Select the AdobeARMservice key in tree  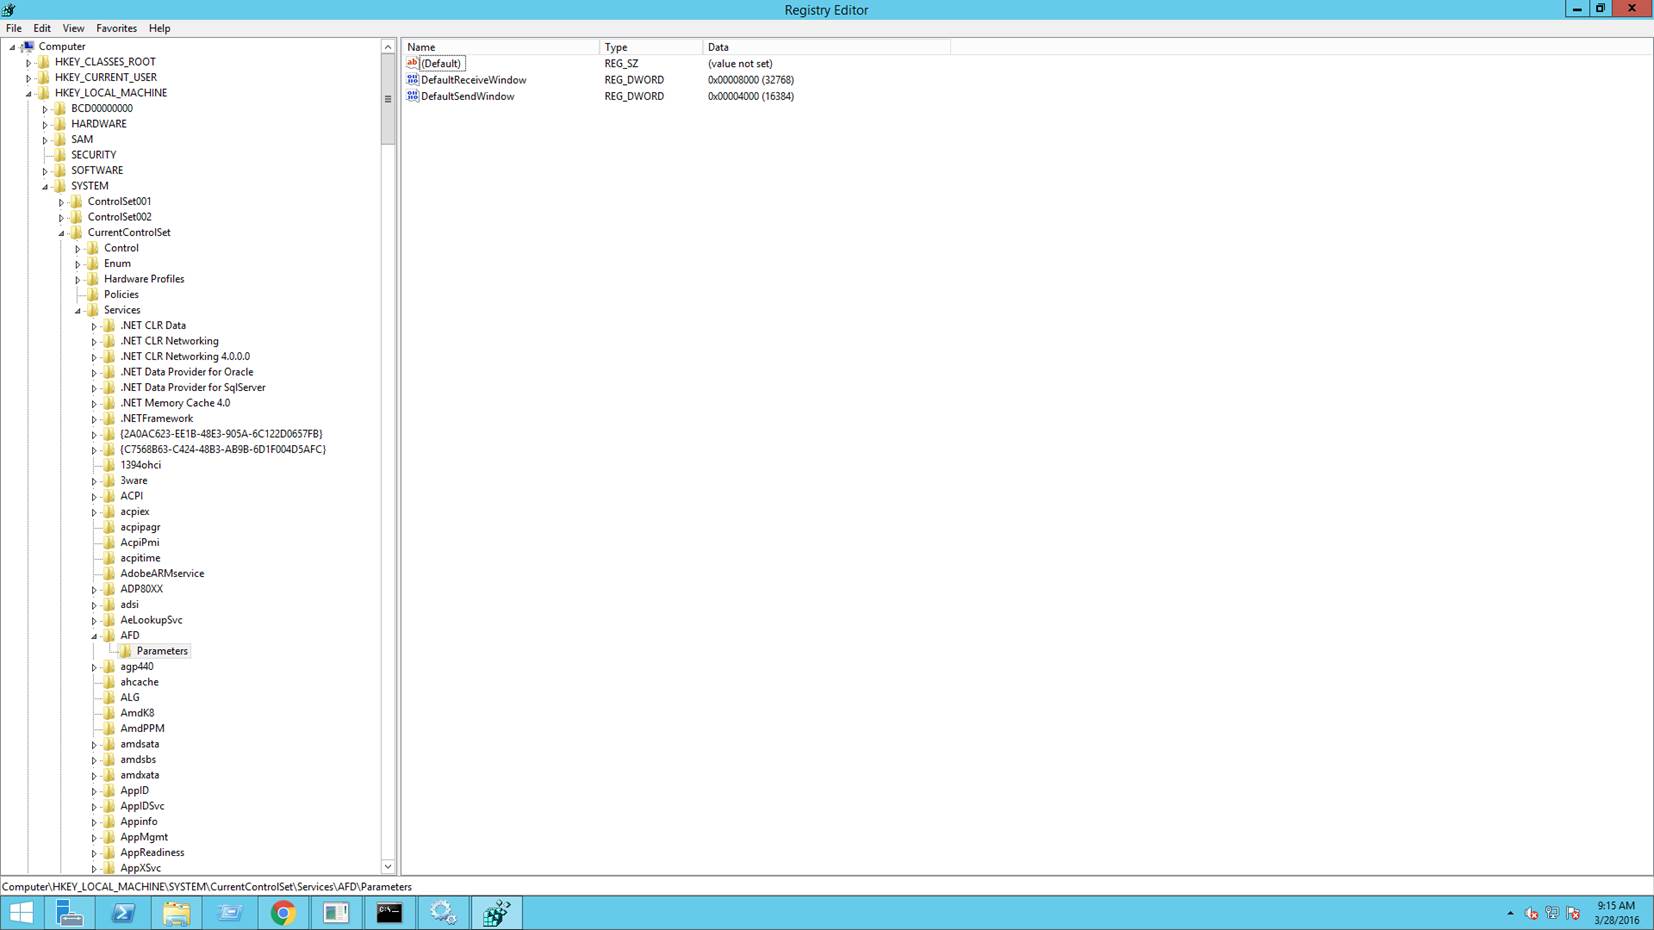point(162,574)
